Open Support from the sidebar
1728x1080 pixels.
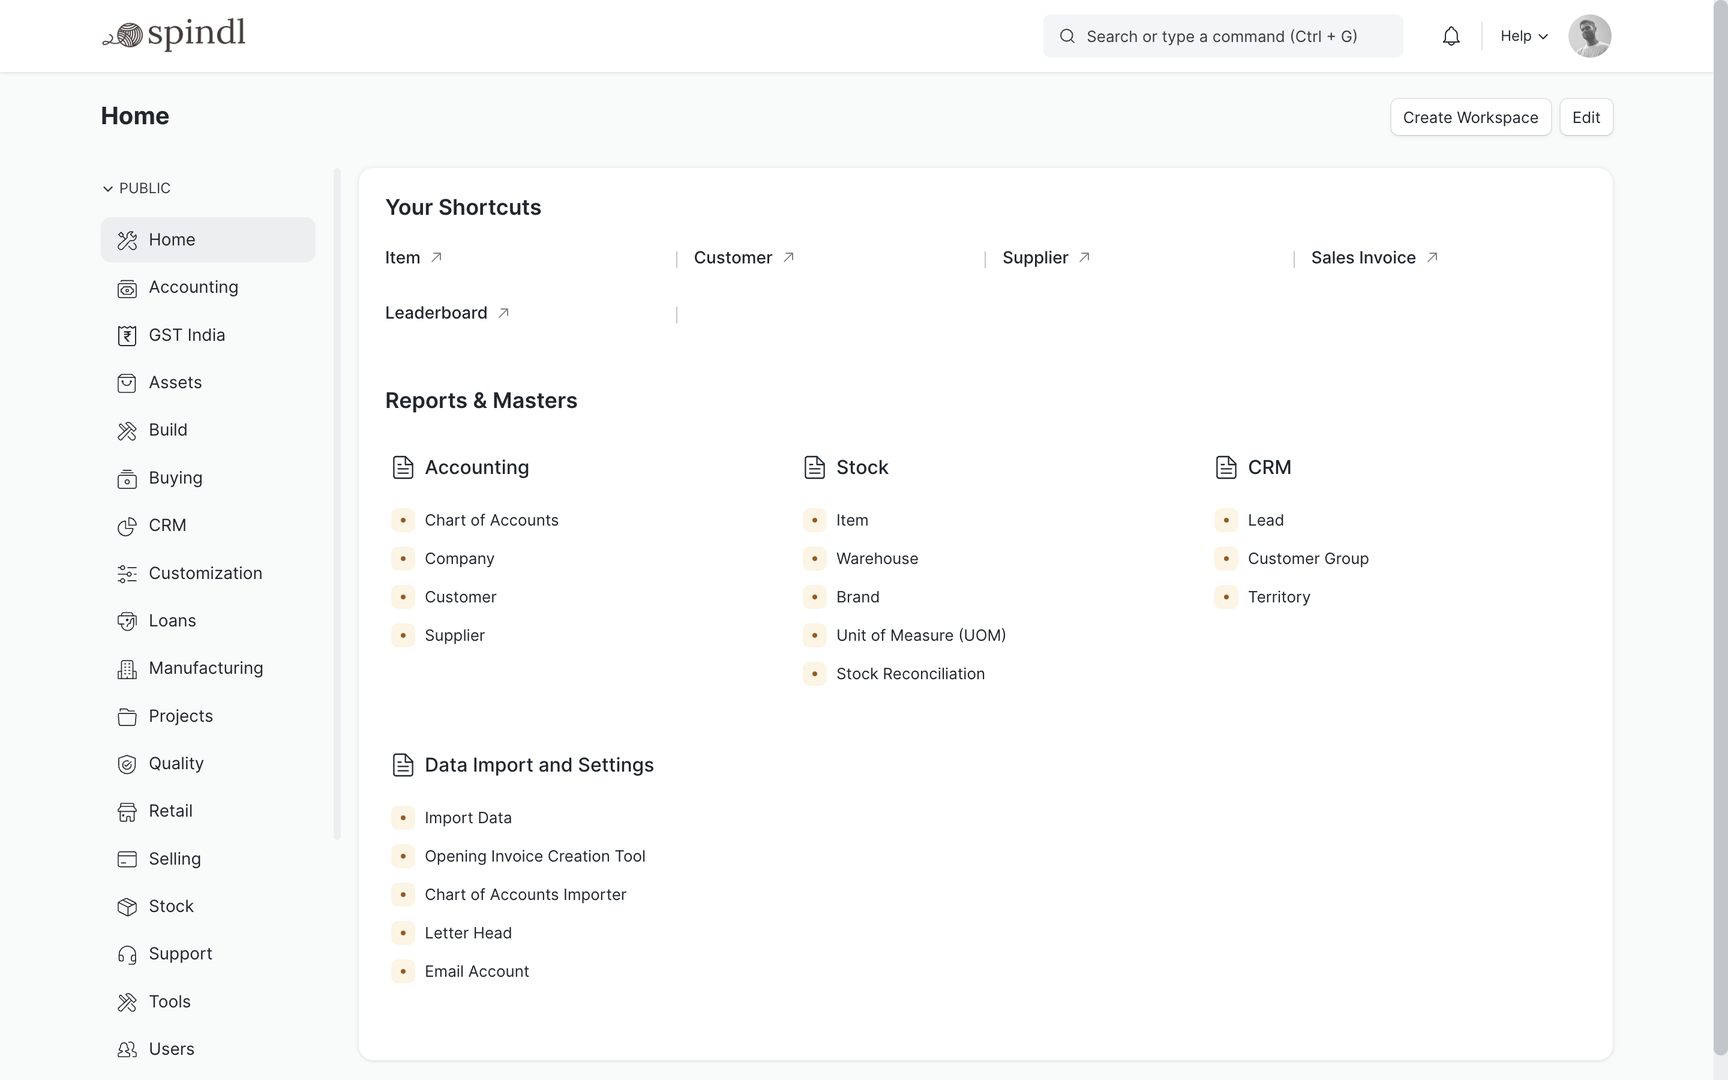pos(208,954)
